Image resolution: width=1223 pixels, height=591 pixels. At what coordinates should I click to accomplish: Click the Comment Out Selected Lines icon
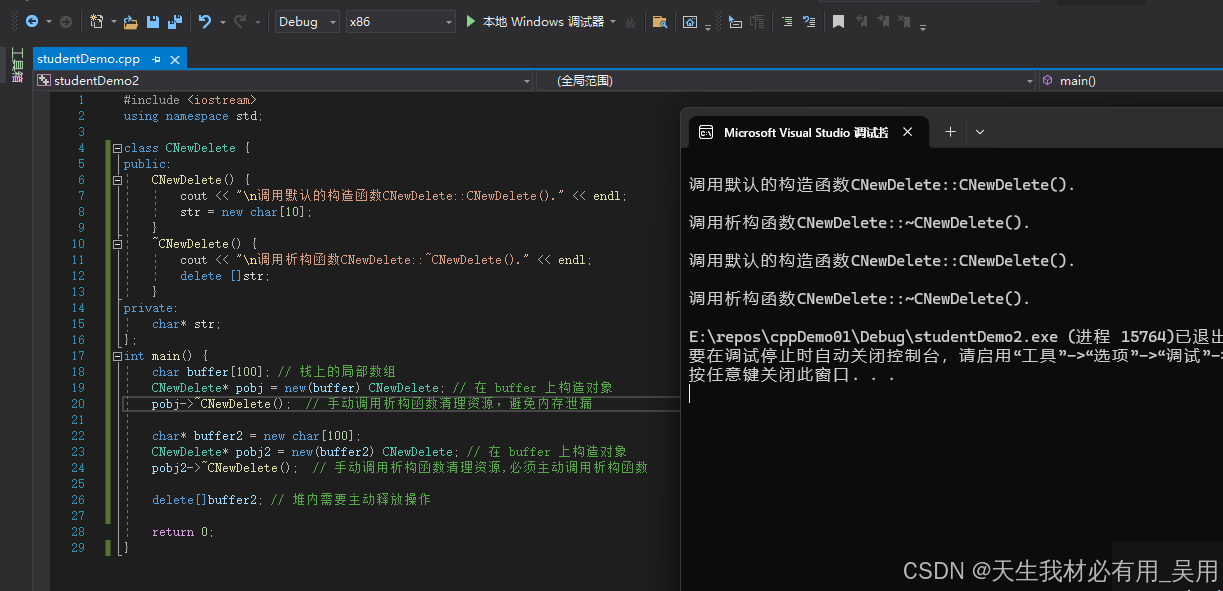point(787,21)
